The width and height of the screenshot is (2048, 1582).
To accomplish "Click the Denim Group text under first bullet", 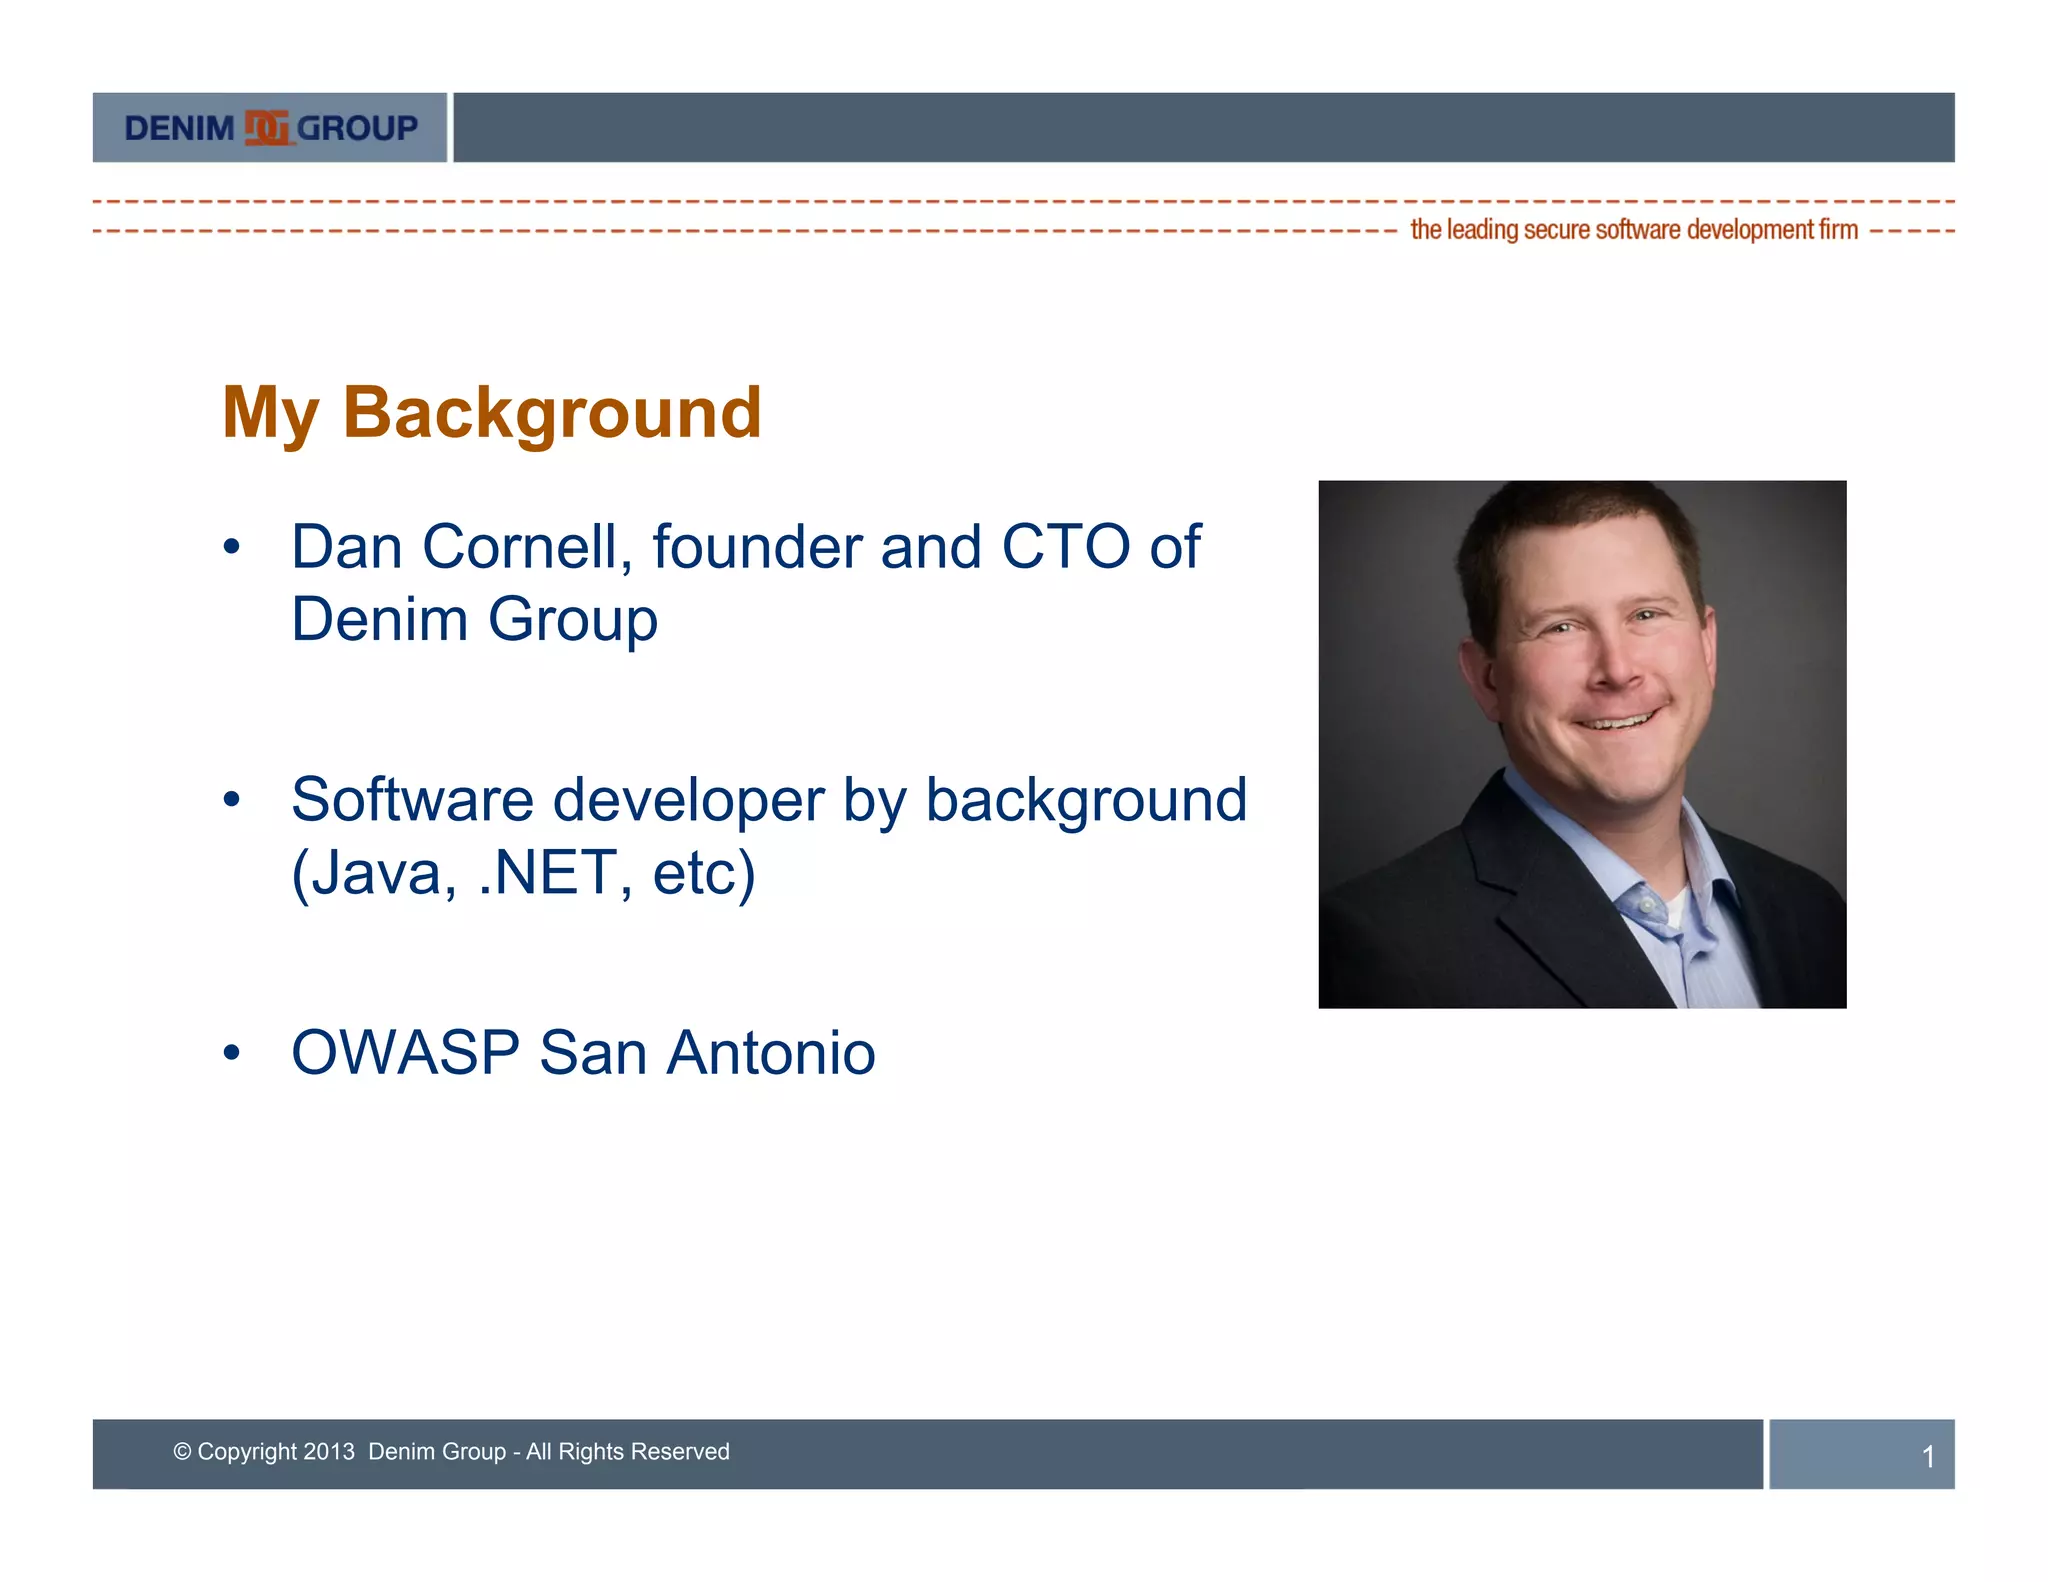I will [x=474, y=619].
